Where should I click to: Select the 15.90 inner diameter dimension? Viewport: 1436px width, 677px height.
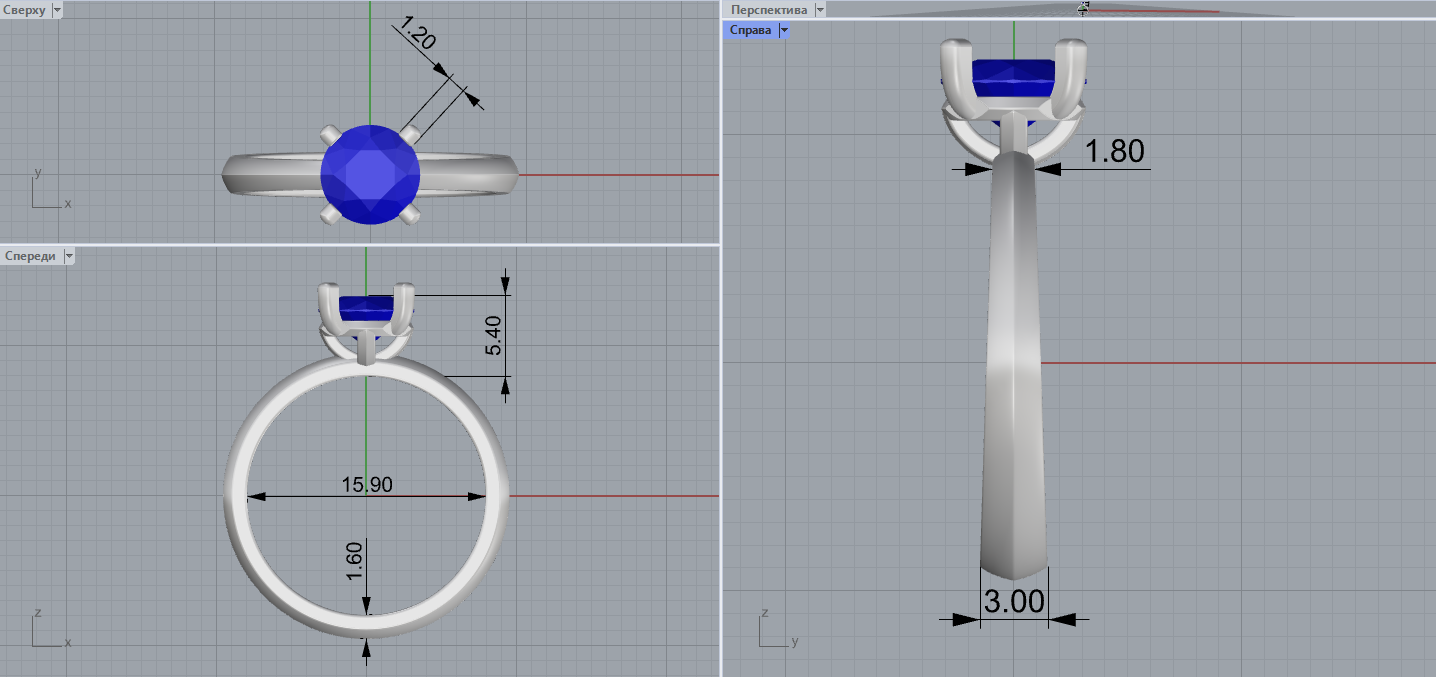click(x=367, y=485)
